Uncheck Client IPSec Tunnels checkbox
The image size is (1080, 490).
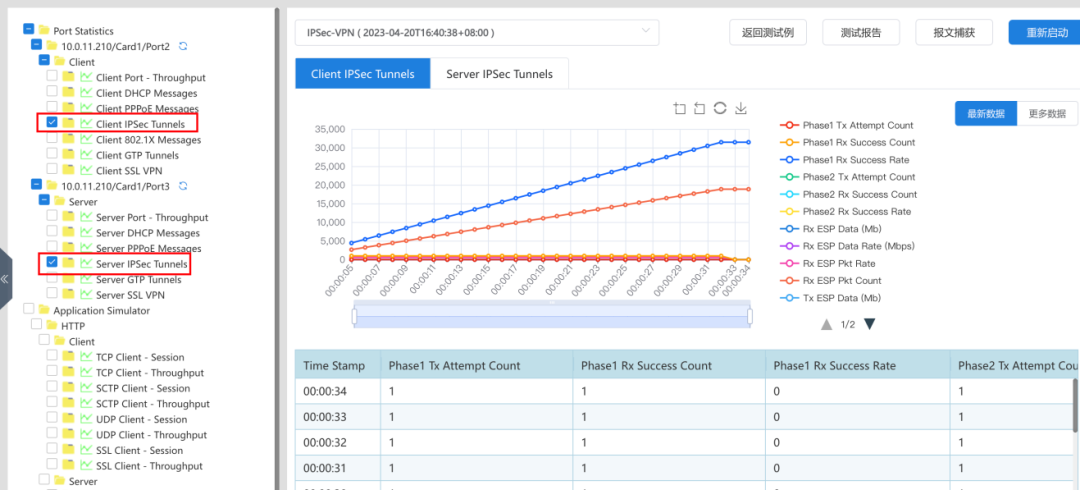tap(52, 123)
